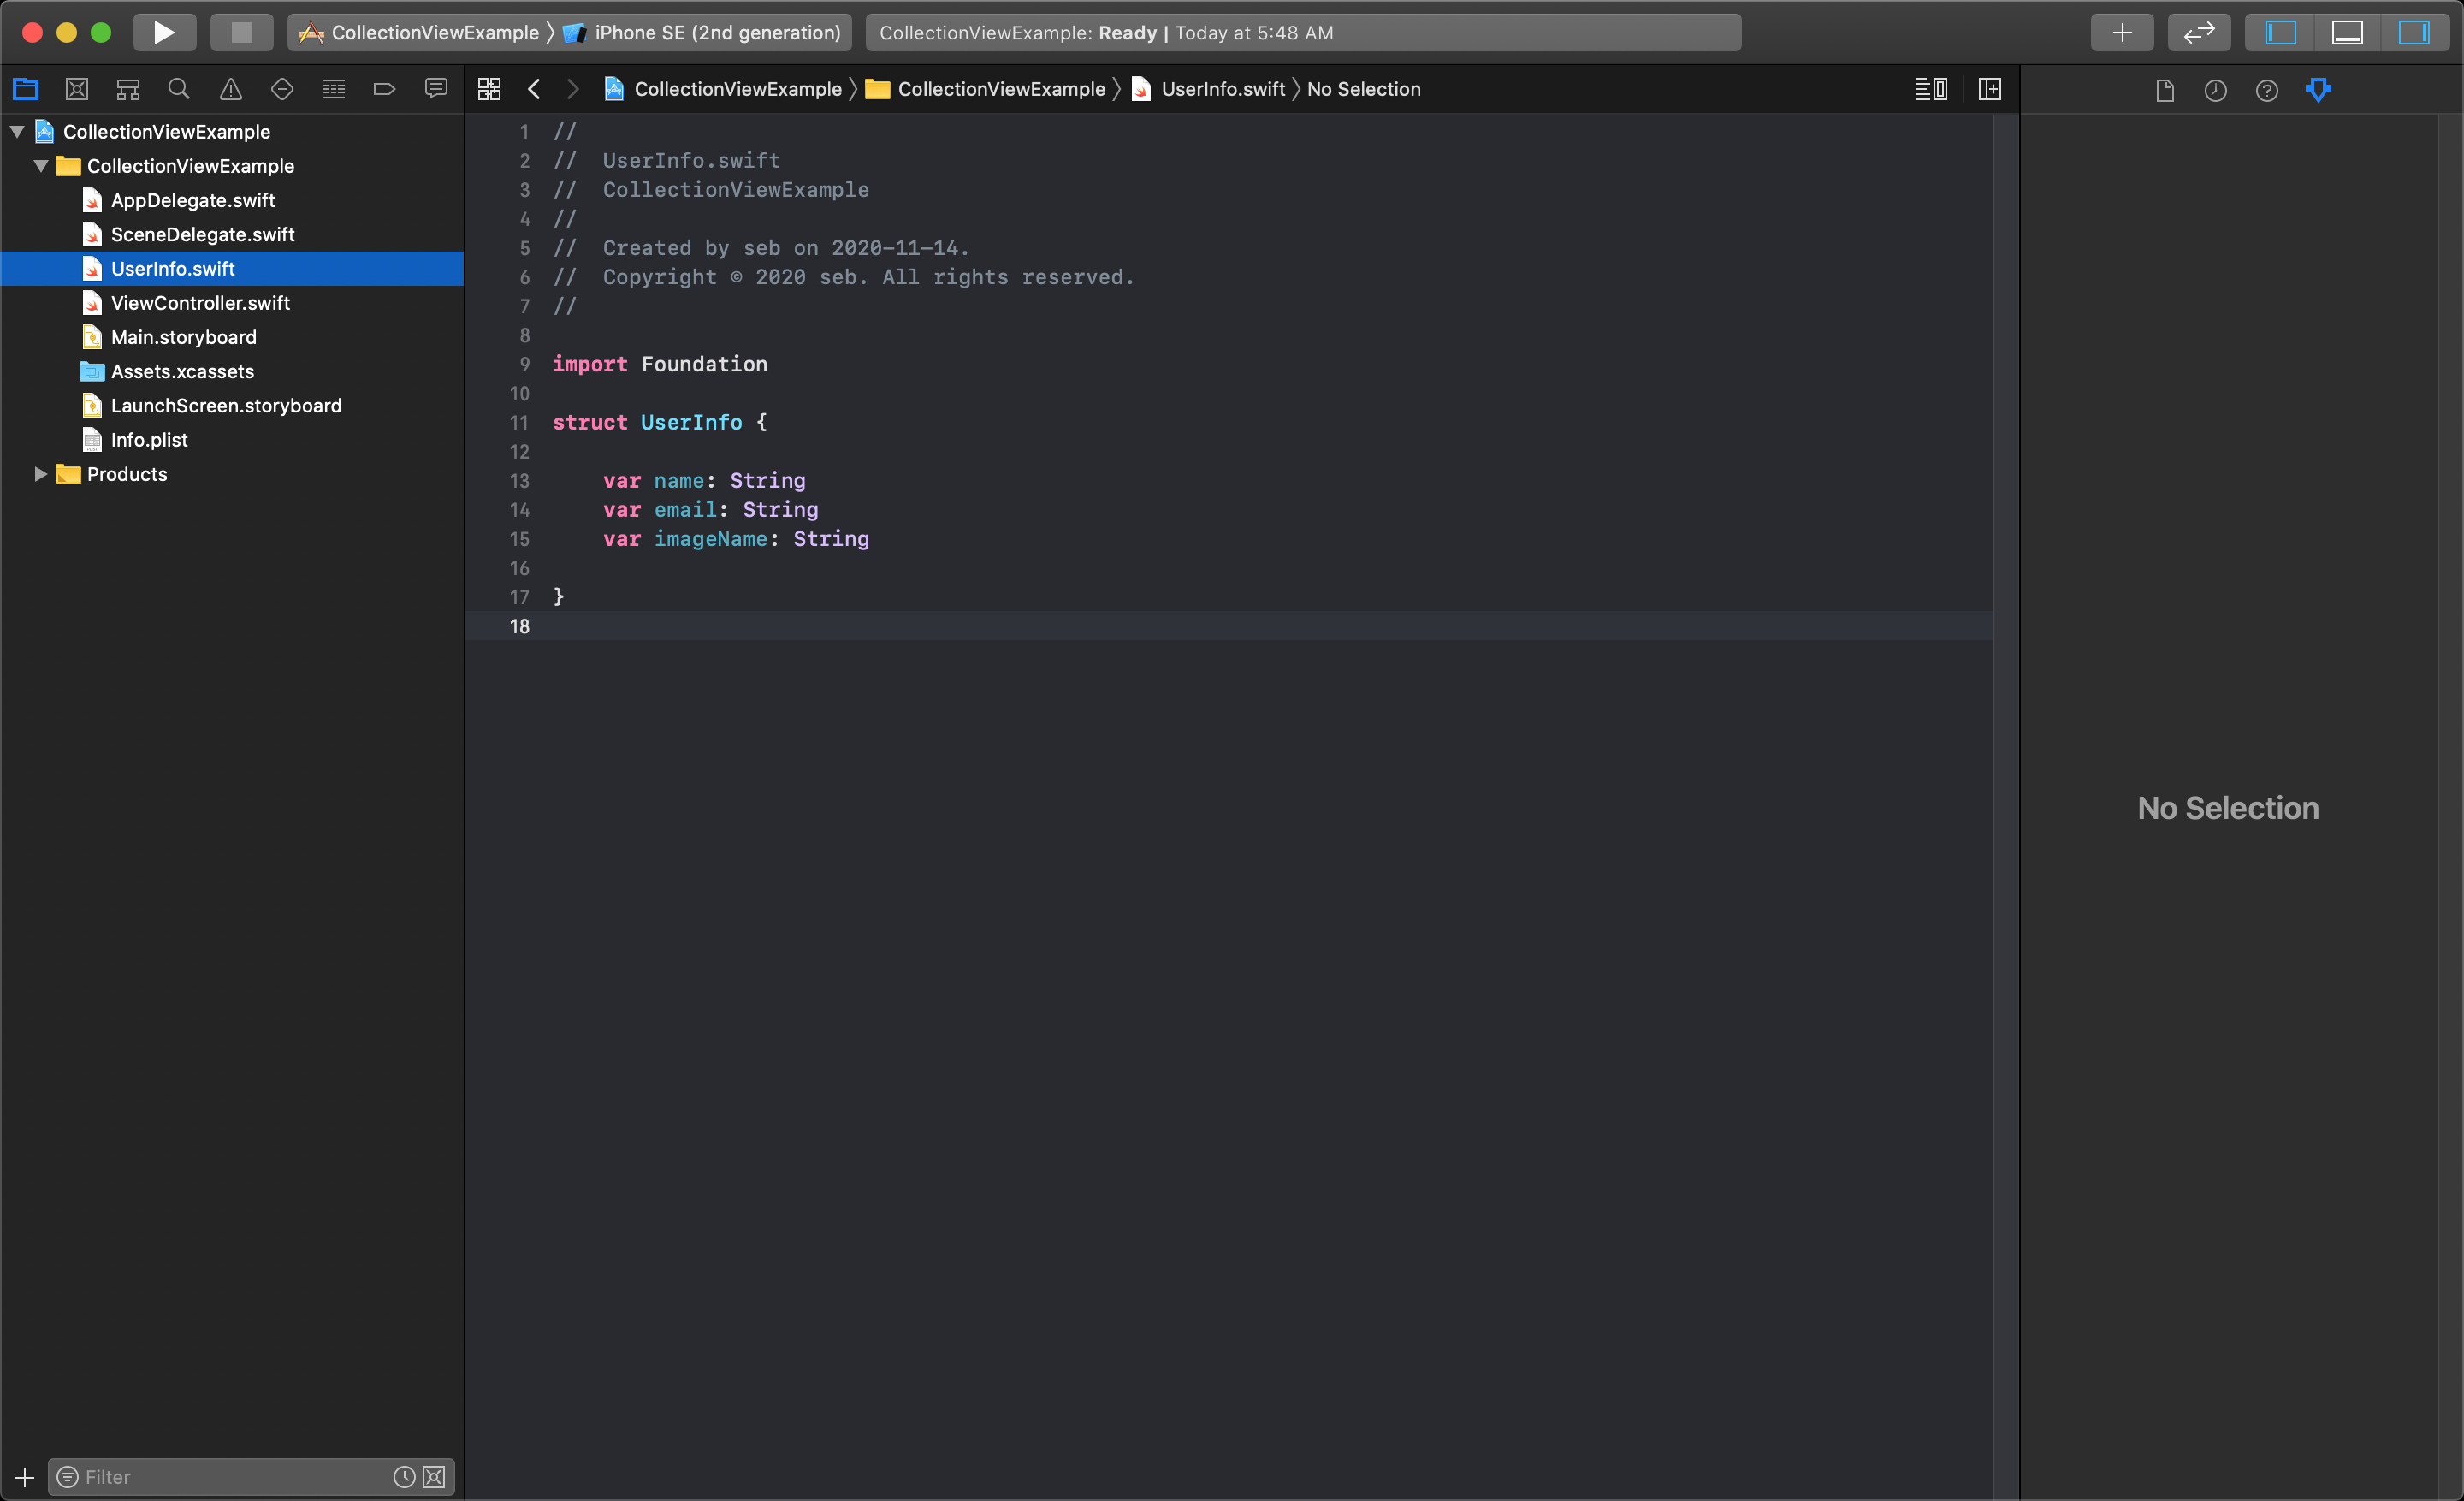Open the CollectionViewExample folder breadcrumb

click(x=986, y=89)
